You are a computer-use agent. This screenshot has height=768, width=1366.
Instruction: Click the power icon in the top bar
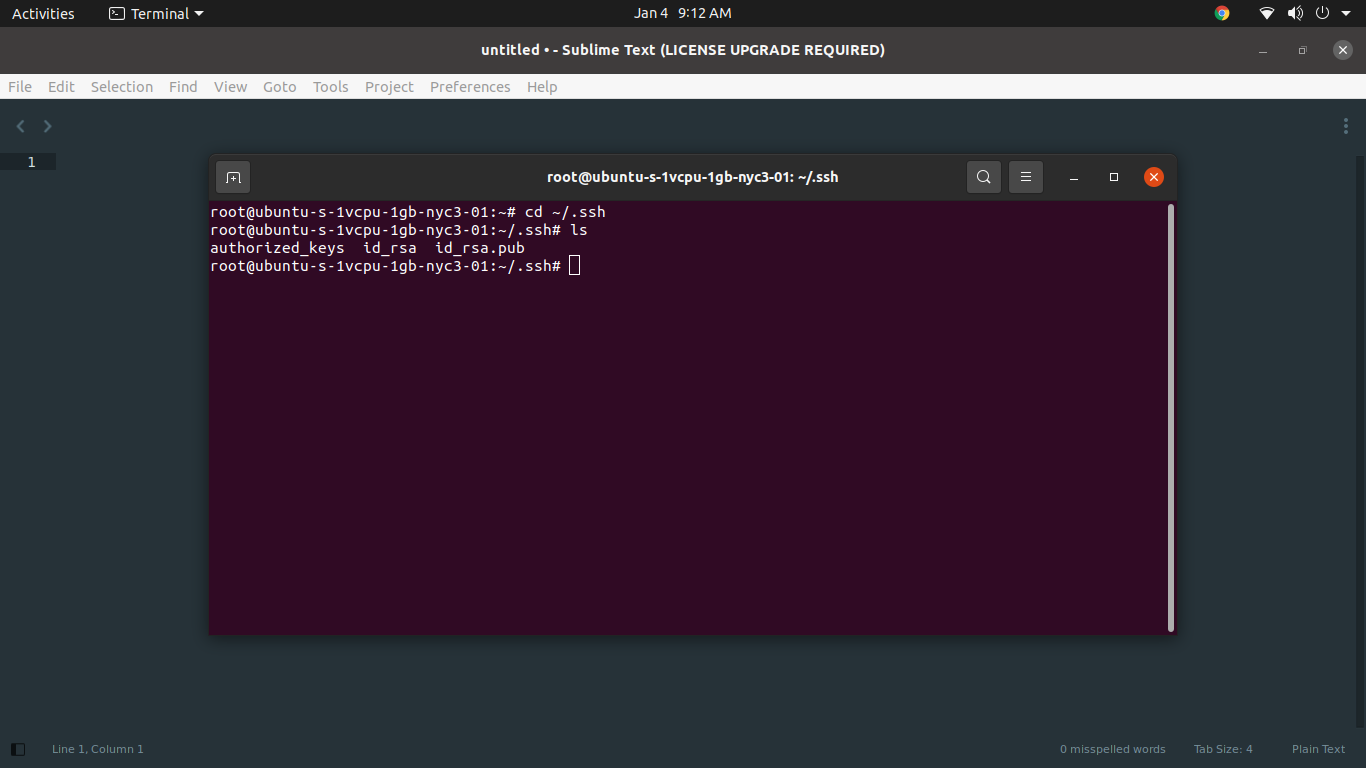(1321, 13)
